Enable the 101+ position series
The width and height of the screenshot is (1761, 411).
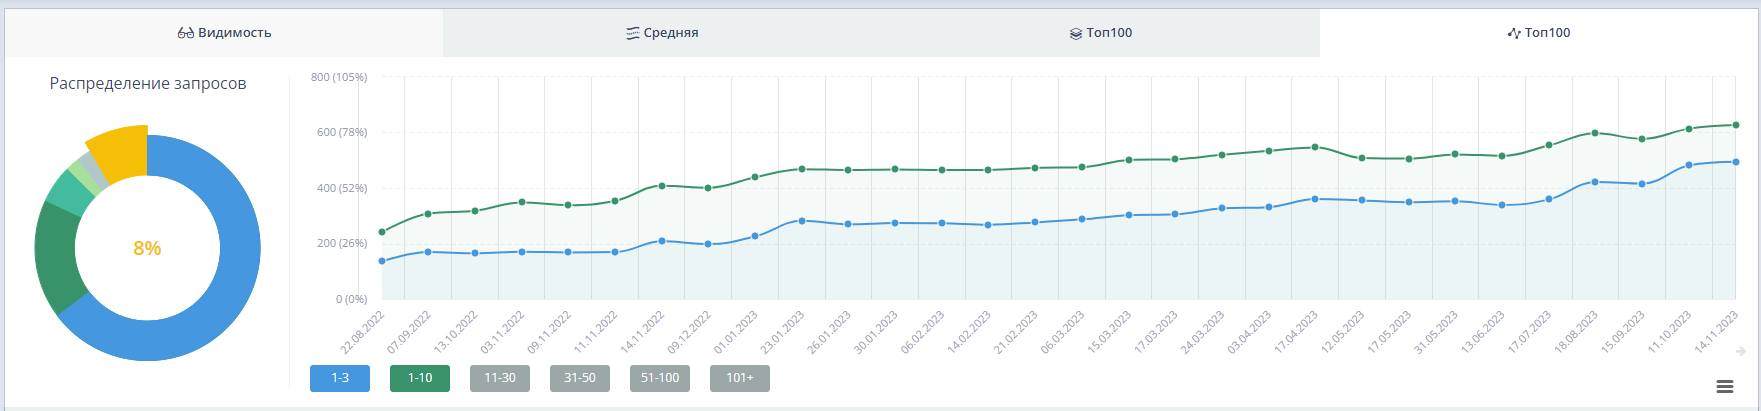click(x=740, y=378)
